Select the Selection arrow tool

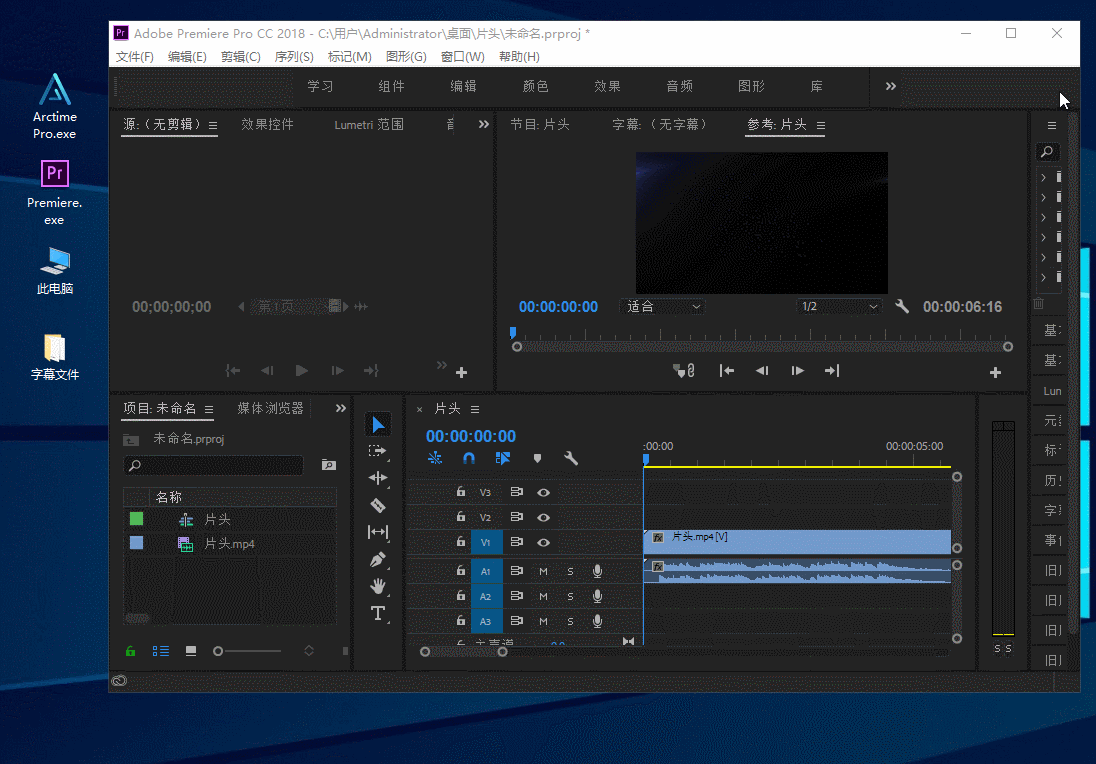point(378,424)
